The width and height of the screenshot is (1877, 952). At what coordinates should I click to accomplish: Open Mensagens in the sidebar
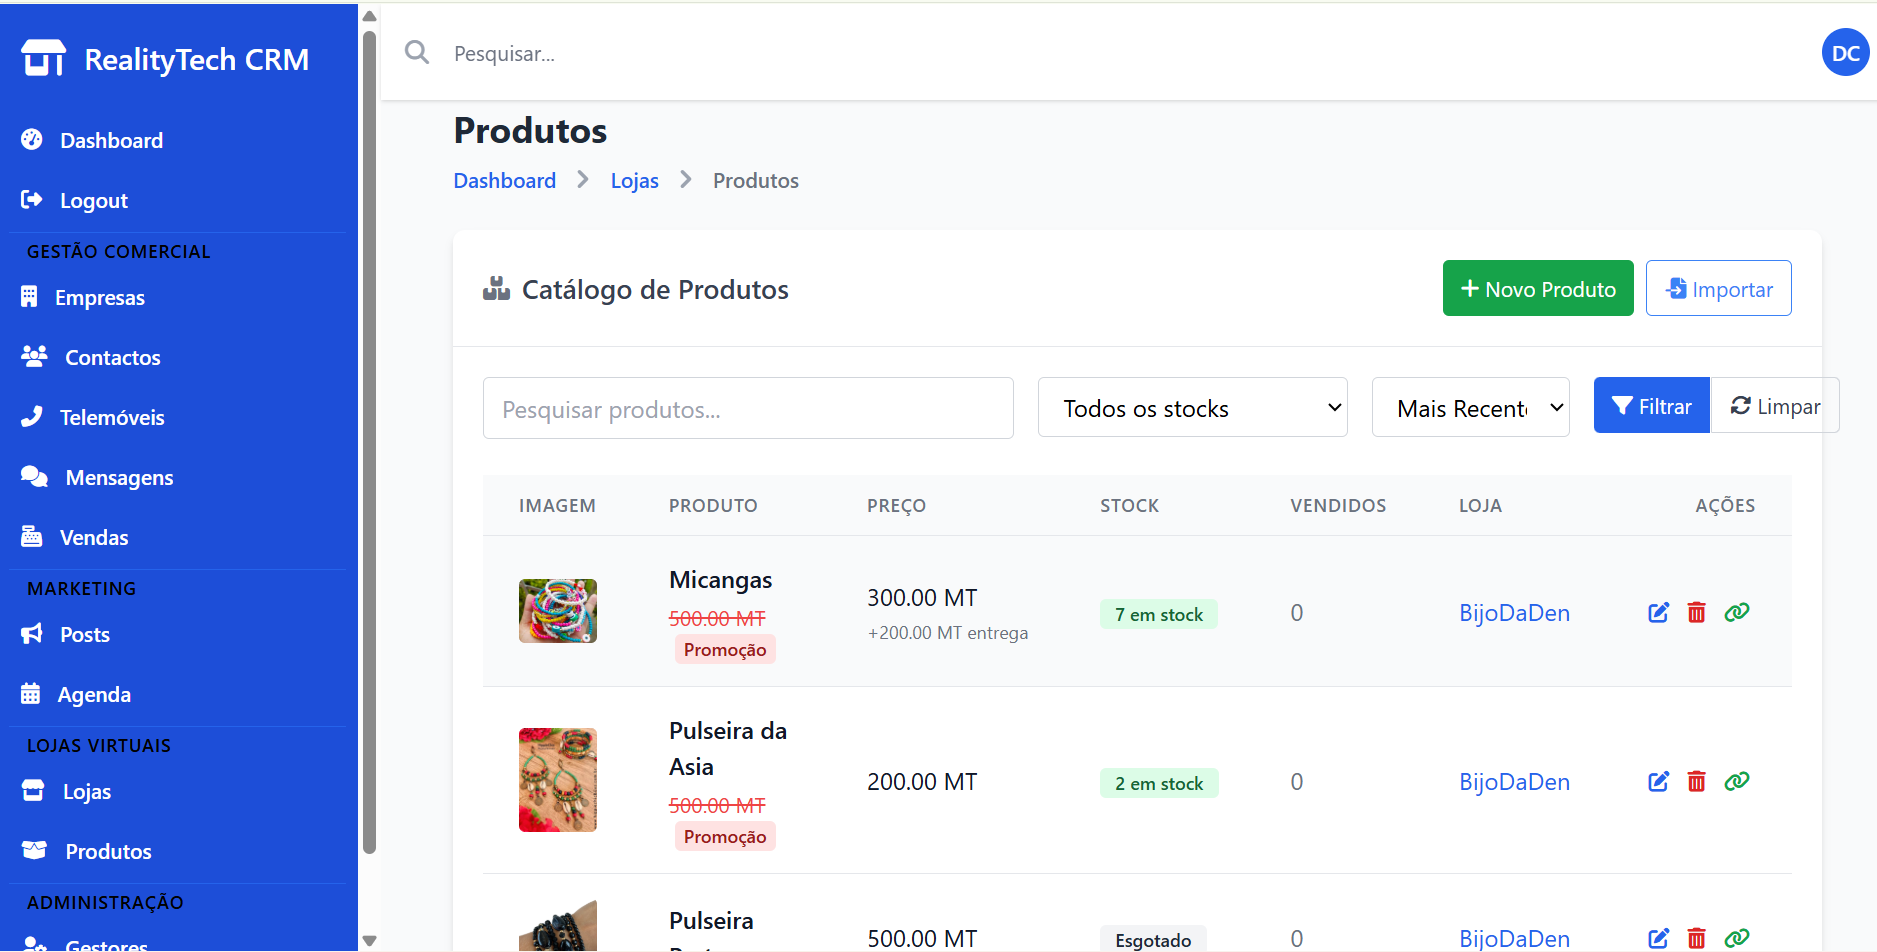point(119,478)
